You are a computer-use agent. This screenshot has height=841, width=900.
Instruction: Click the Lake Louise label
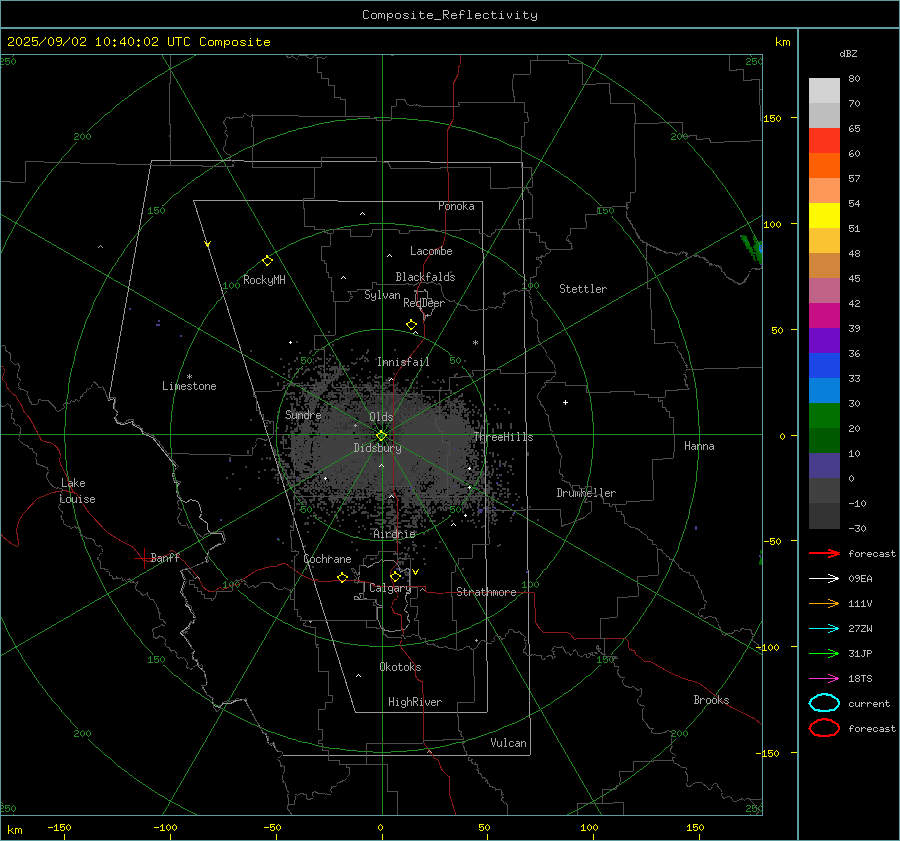point(77,491)
